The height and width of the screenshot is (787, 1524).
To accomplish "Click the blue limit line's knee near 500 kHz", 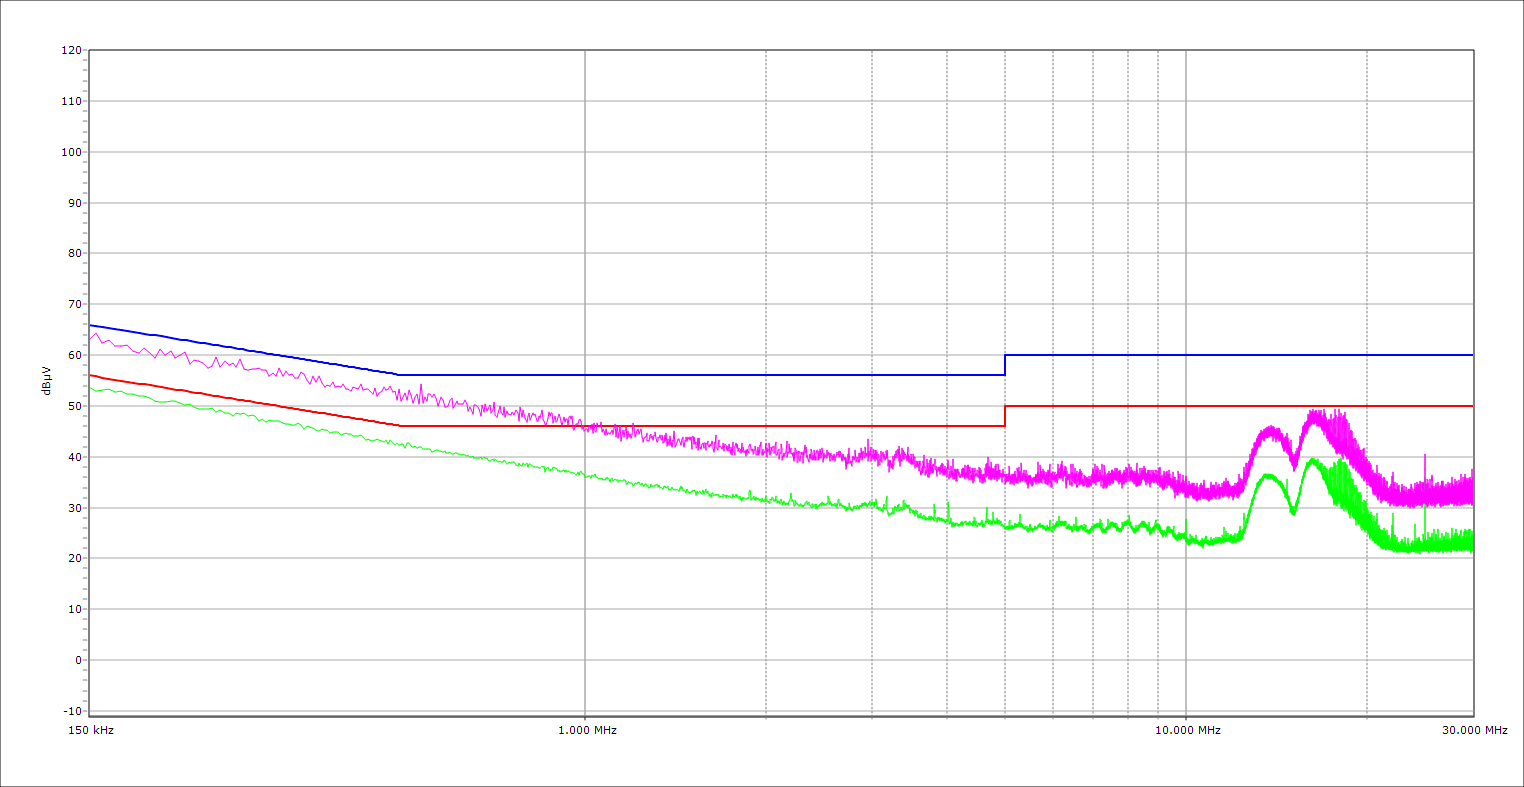I will [399, 375].
